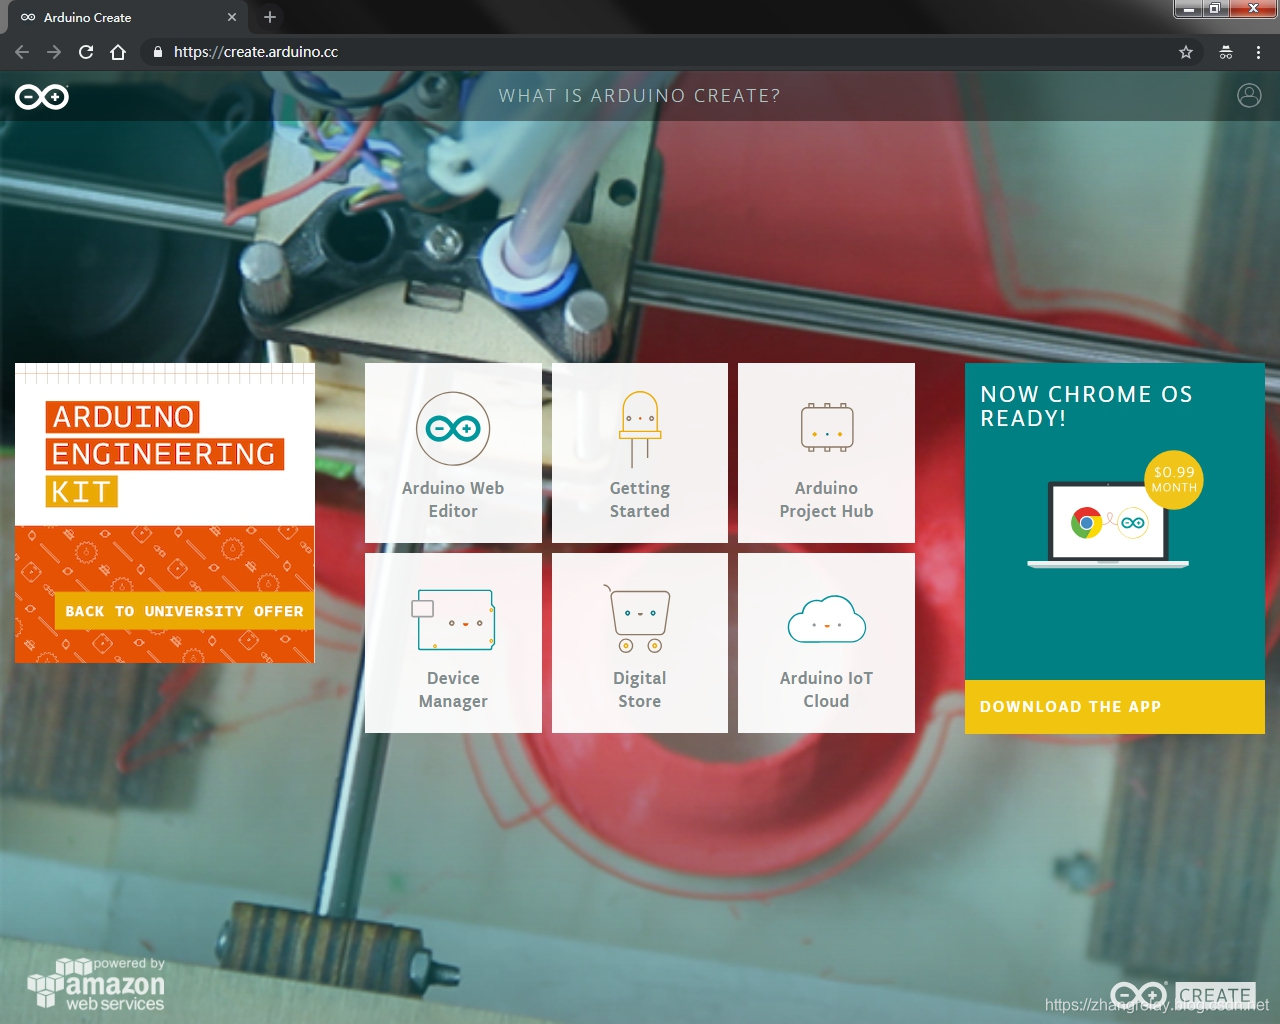Click the Arduino infinity logo in the header
Image resolution: width=1280 pixels, height=1024 pixels.
(x=42, y=97)
